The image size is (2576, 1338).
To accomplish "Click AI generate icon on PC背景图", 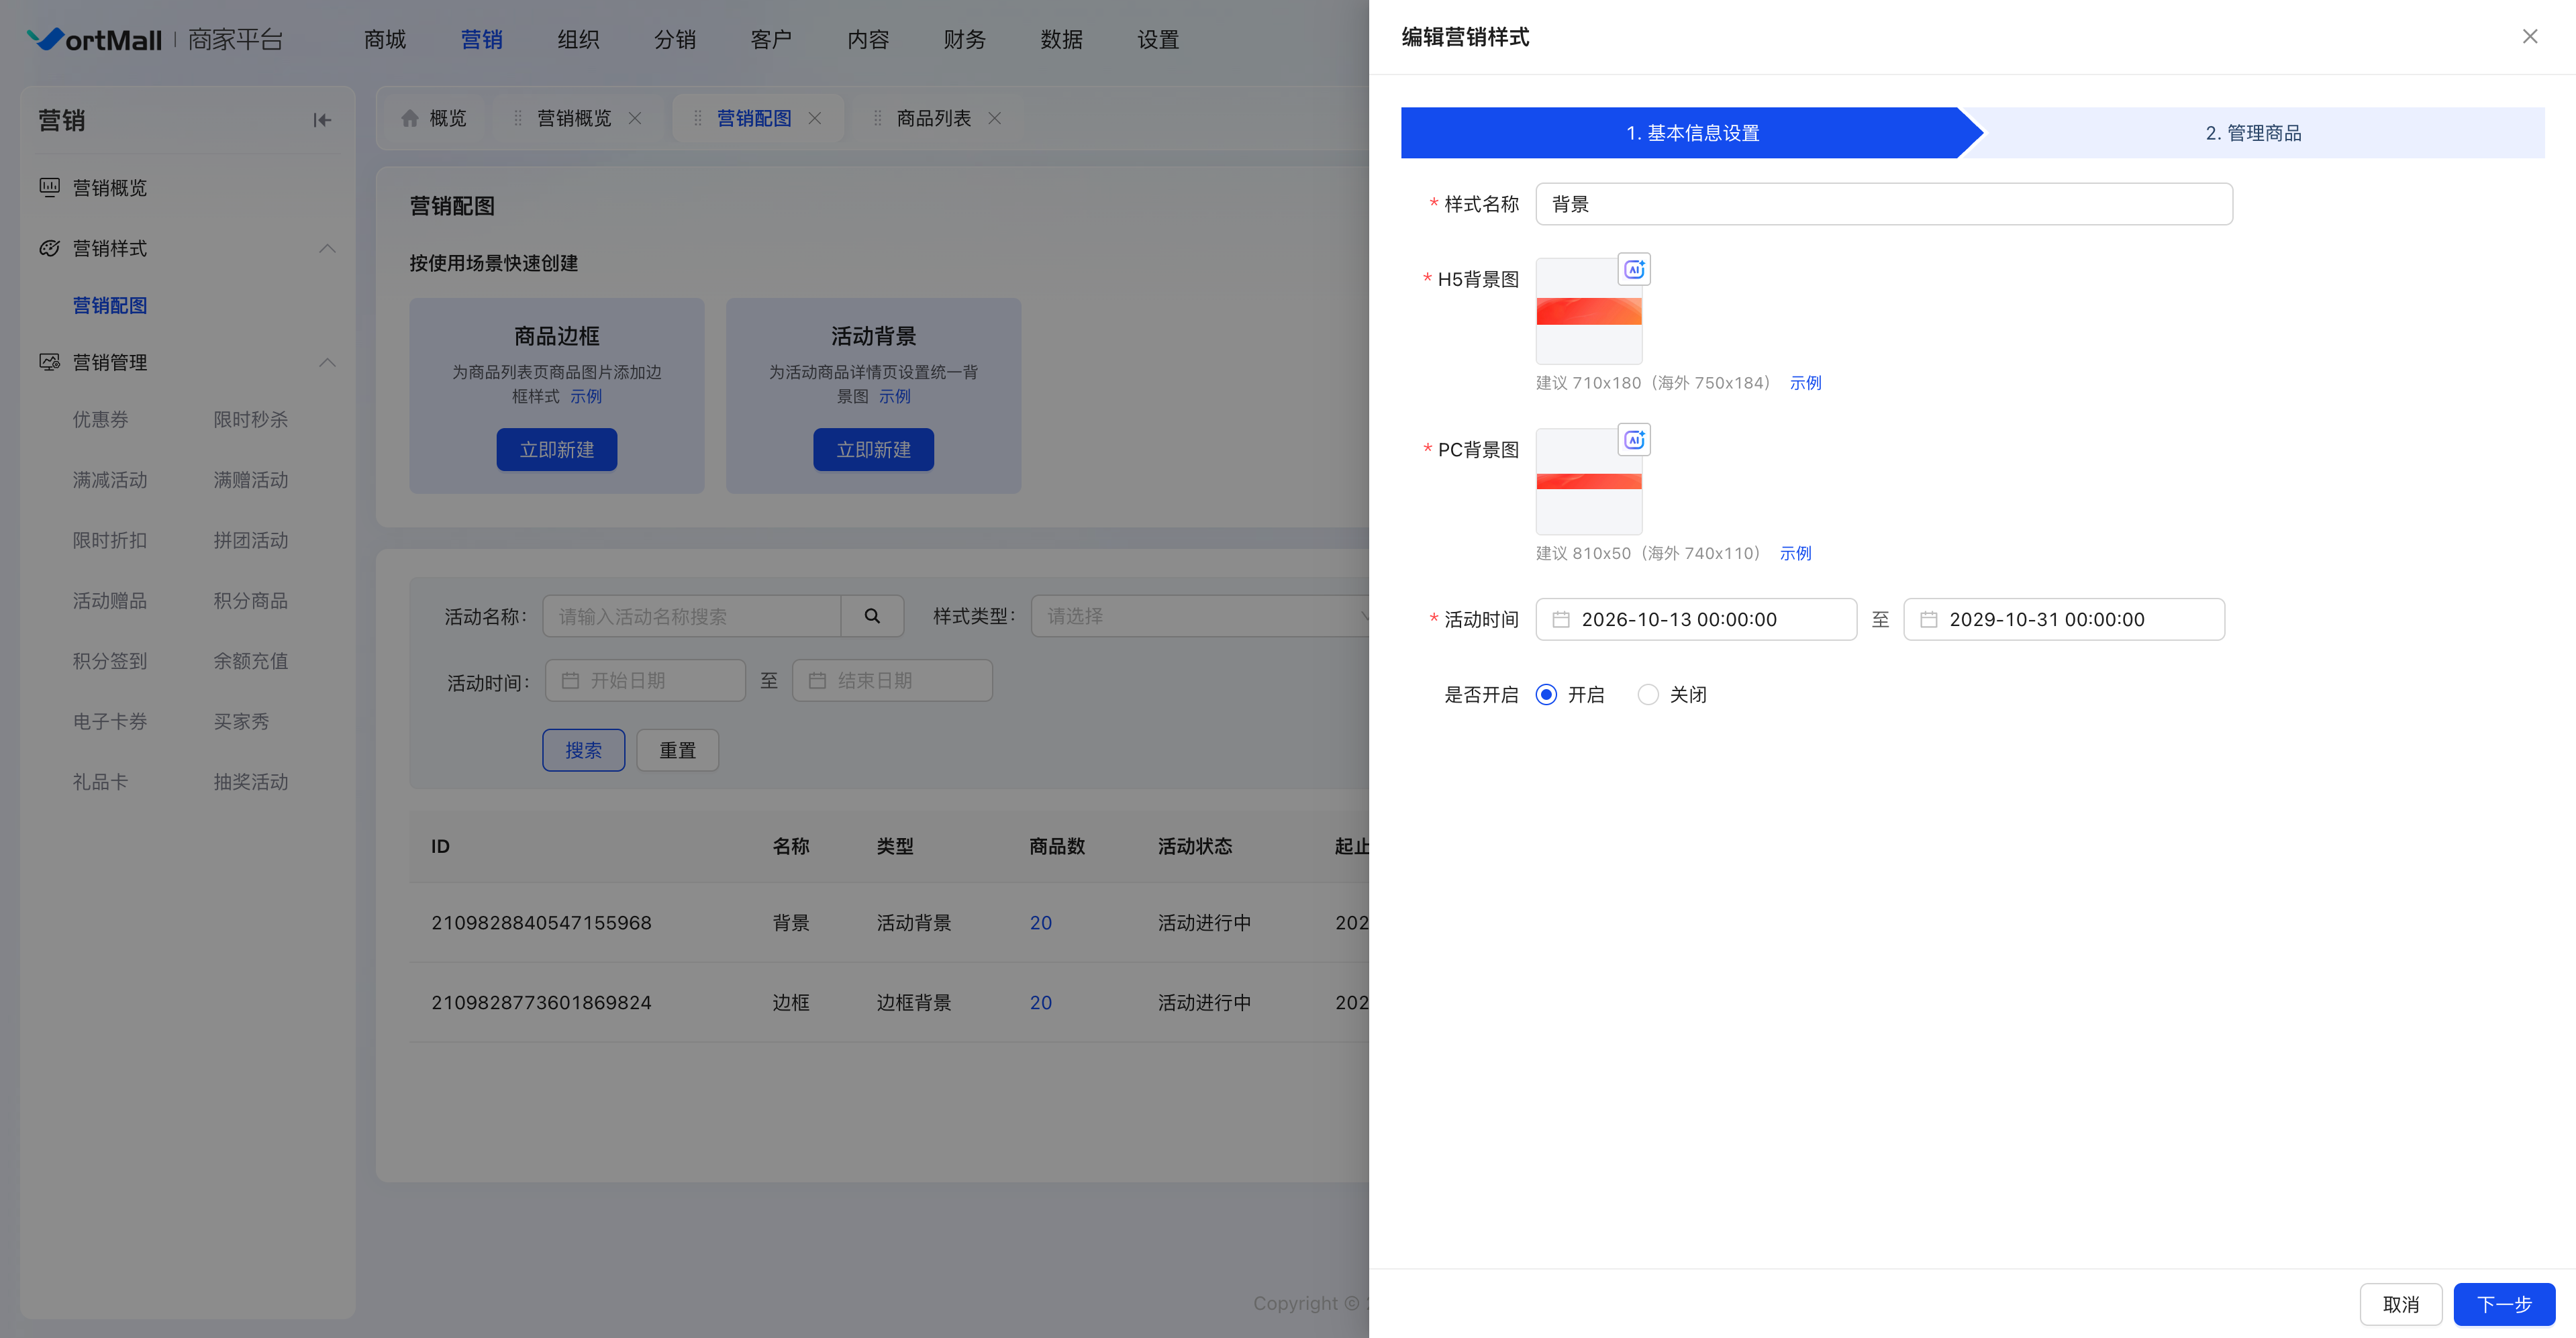I will click(x=1634, y=440).
